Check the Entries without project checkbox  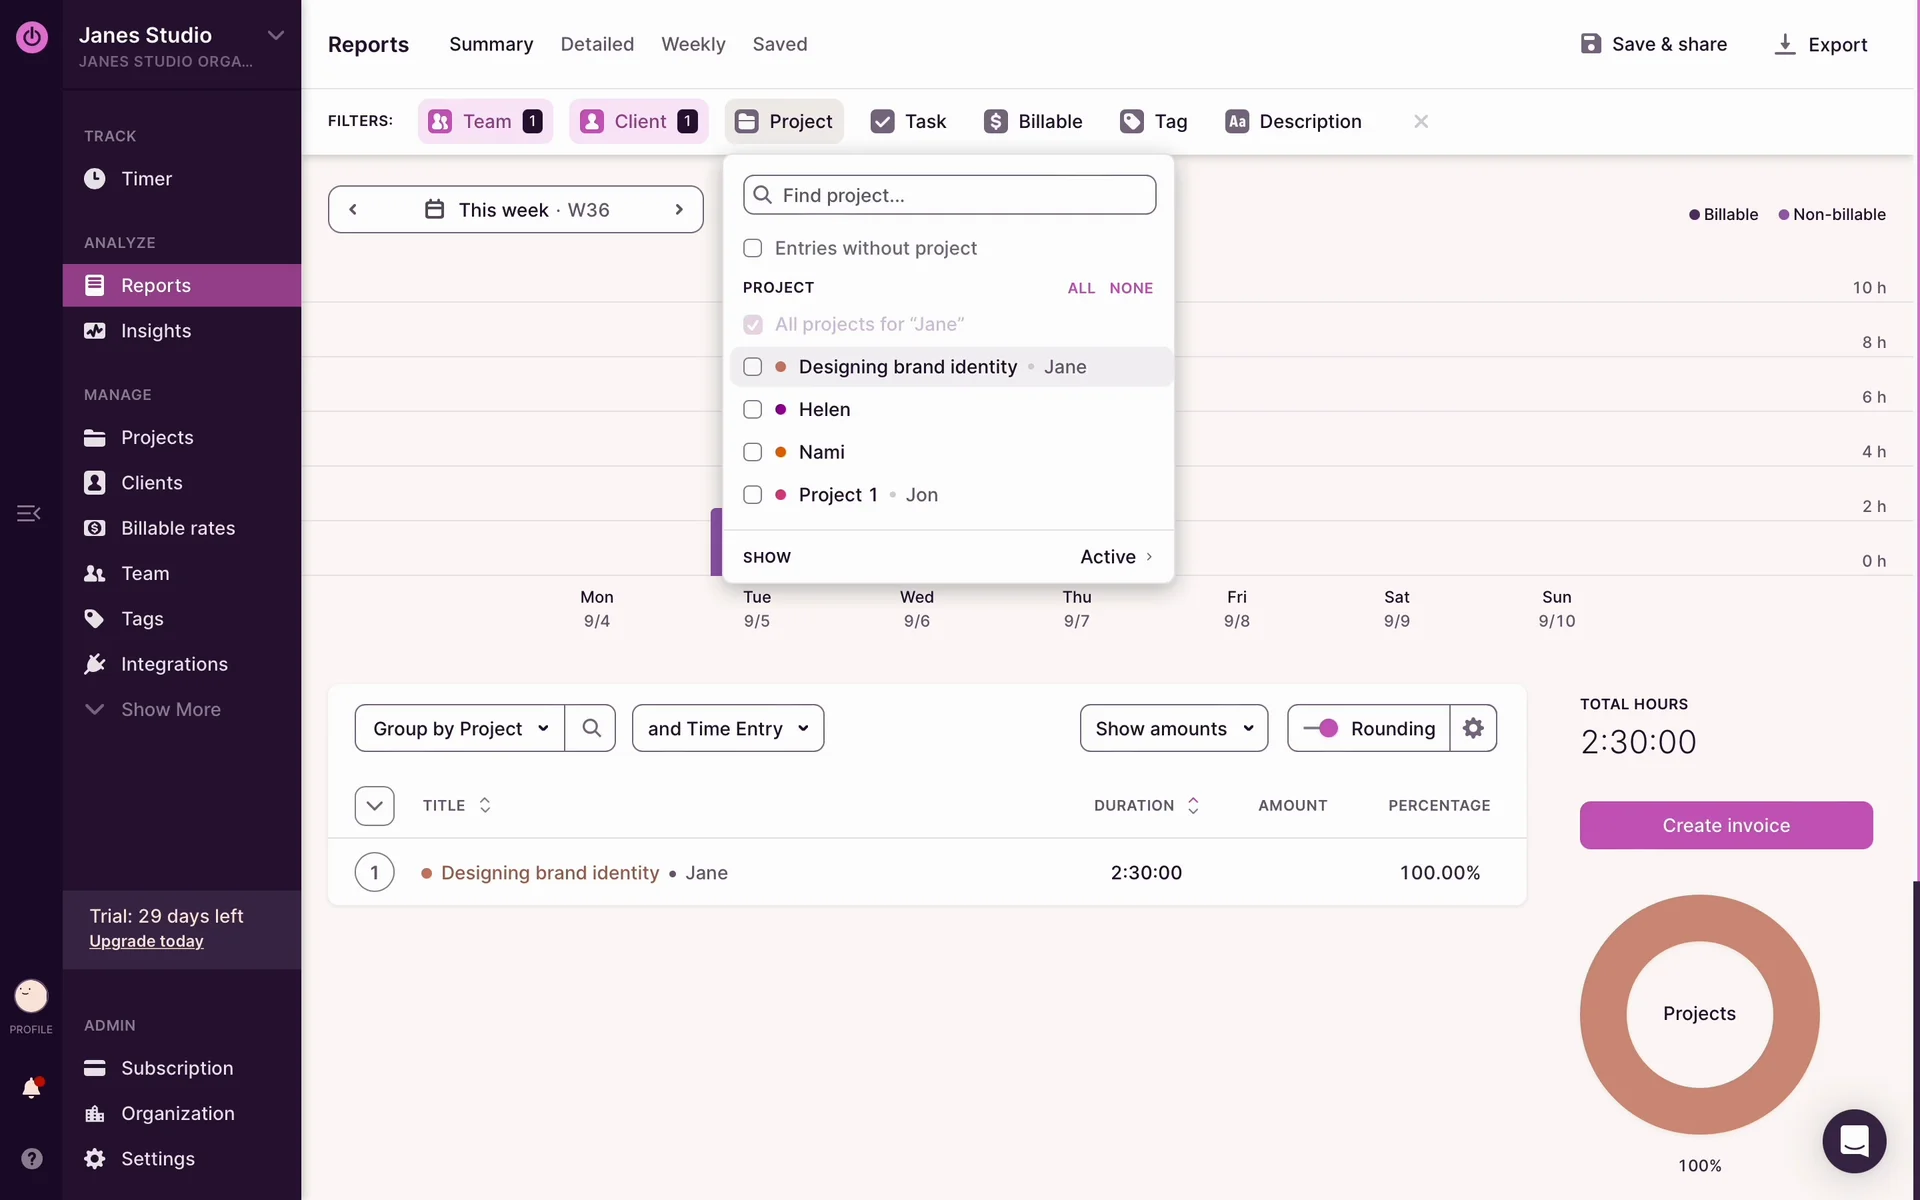(753, 248)
